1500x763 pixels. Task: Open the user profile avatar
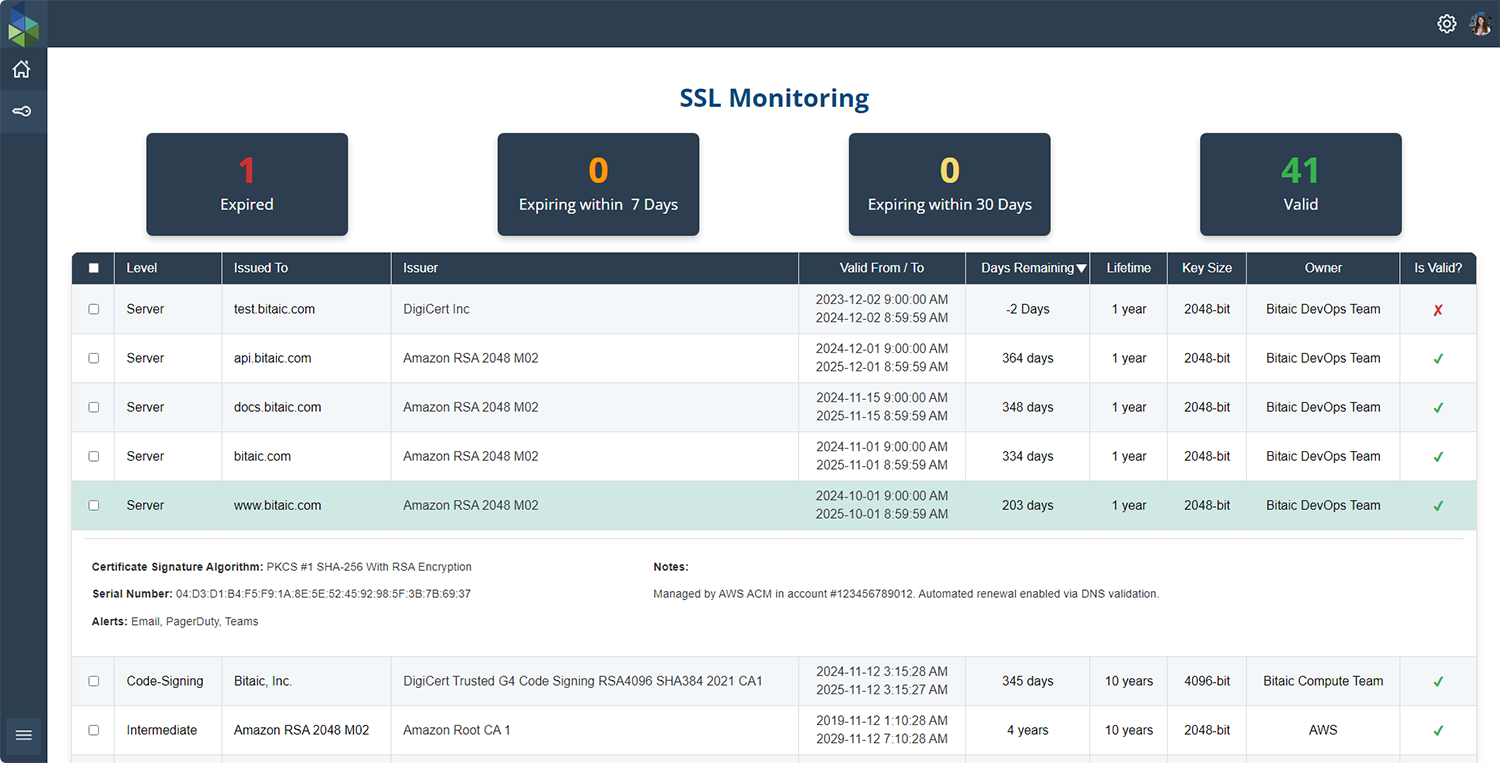(1480, 23)
